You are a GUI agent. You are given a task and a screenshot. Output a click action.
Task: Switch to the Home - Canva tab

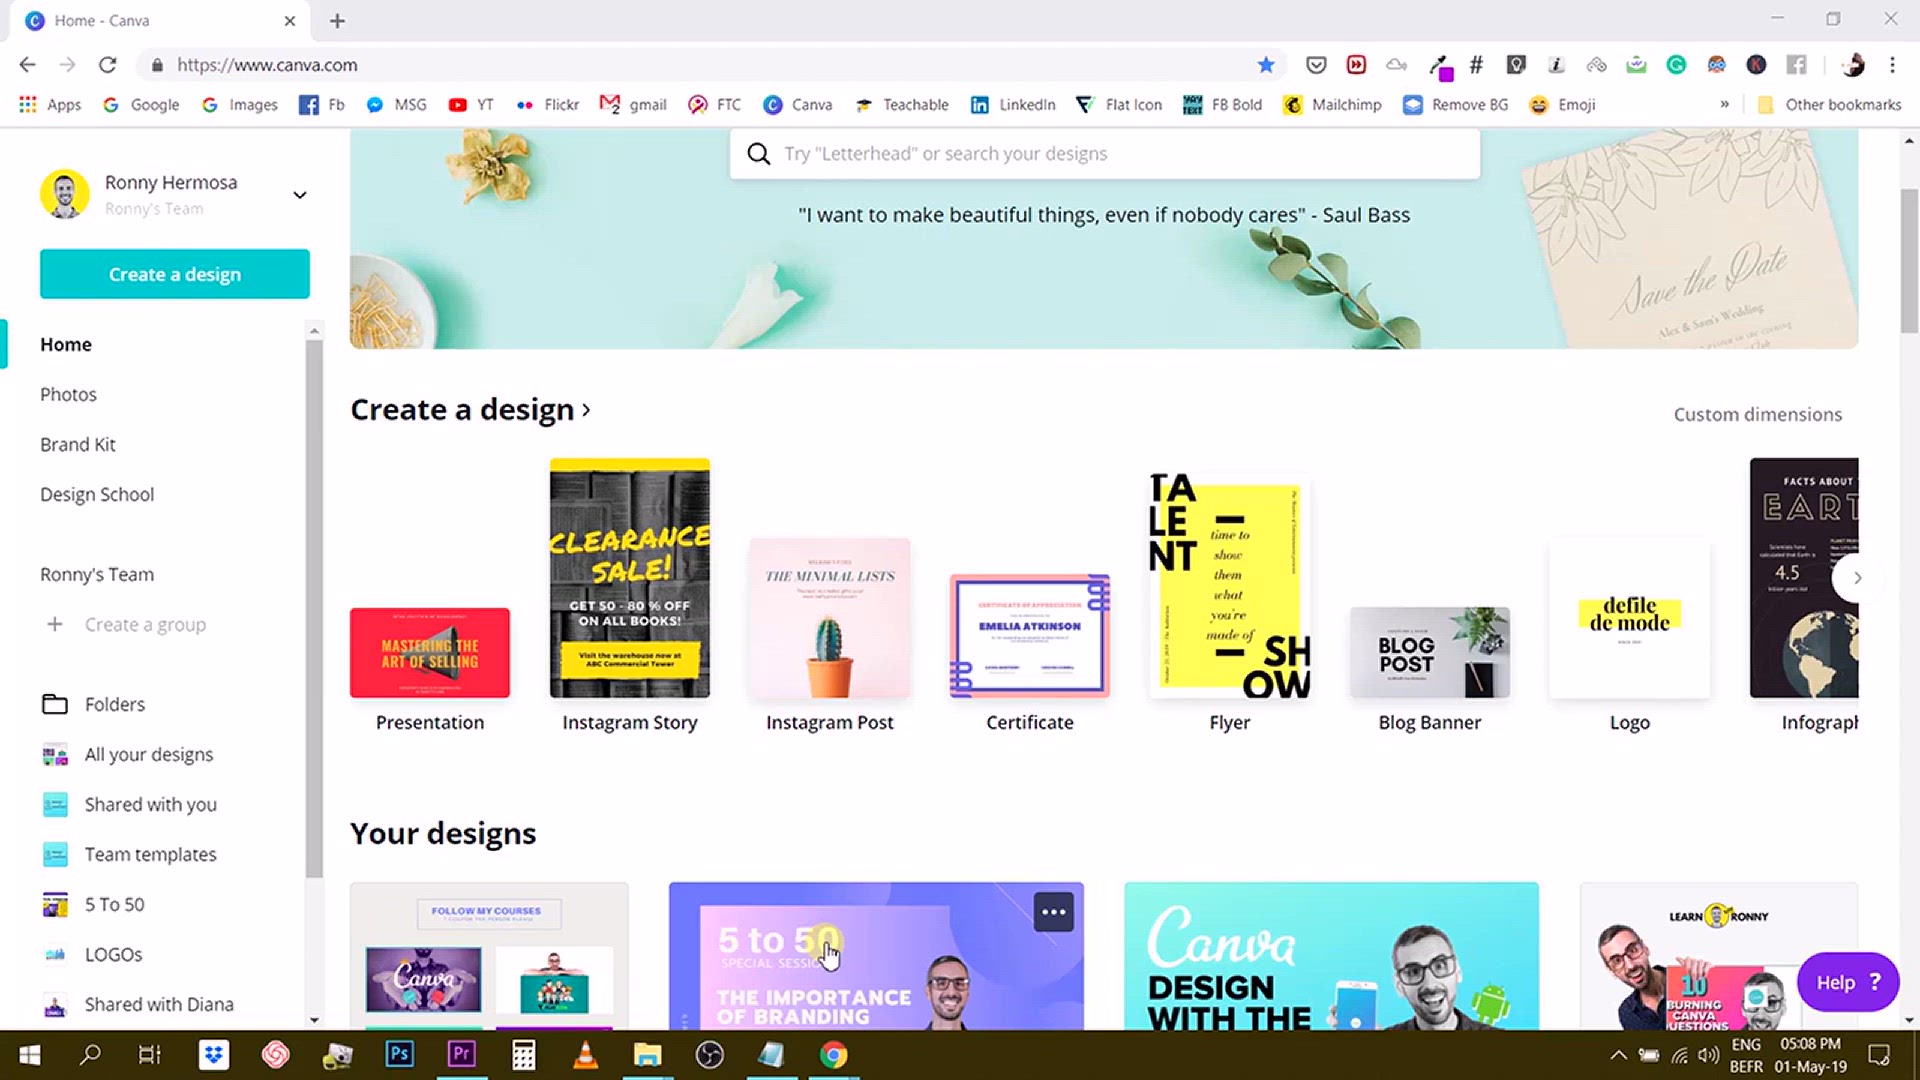coord(160,20)
